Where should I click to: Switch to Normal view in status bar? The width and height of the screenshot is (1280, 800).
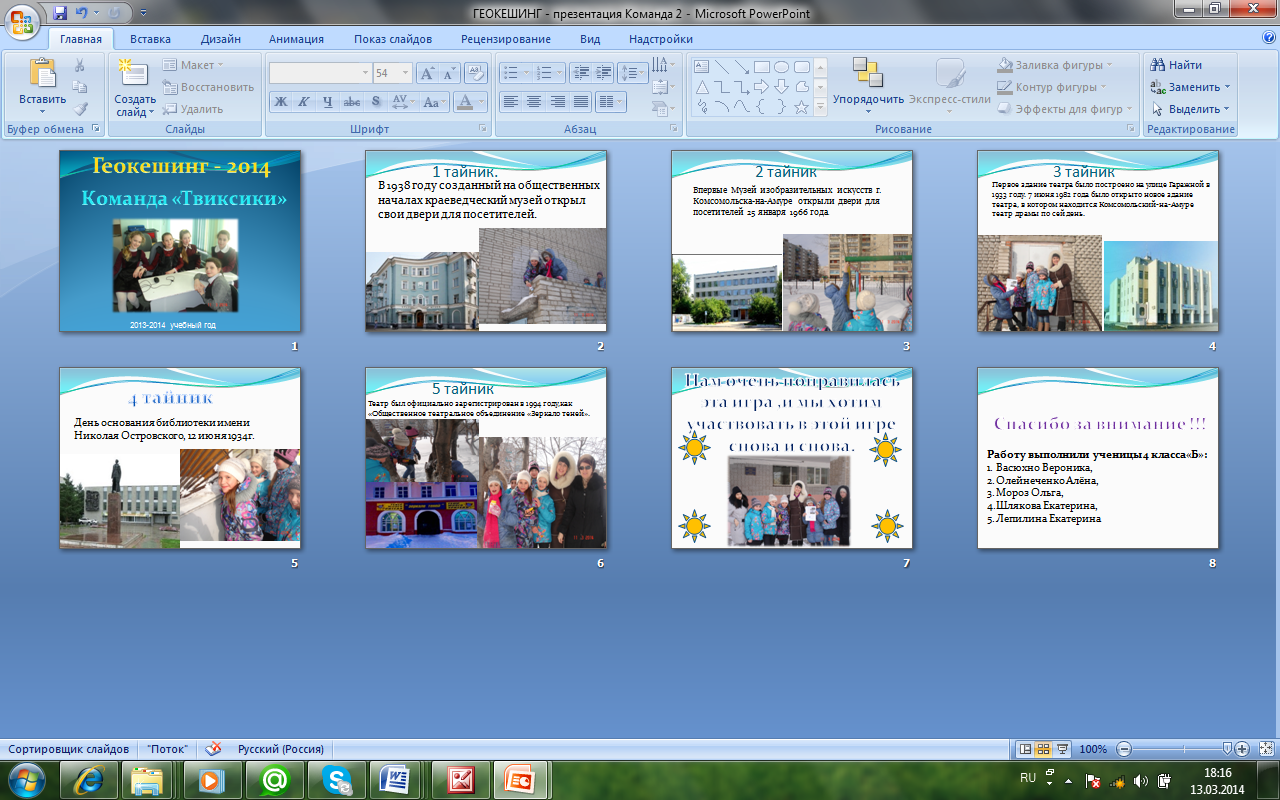(x=1025, y=749)
